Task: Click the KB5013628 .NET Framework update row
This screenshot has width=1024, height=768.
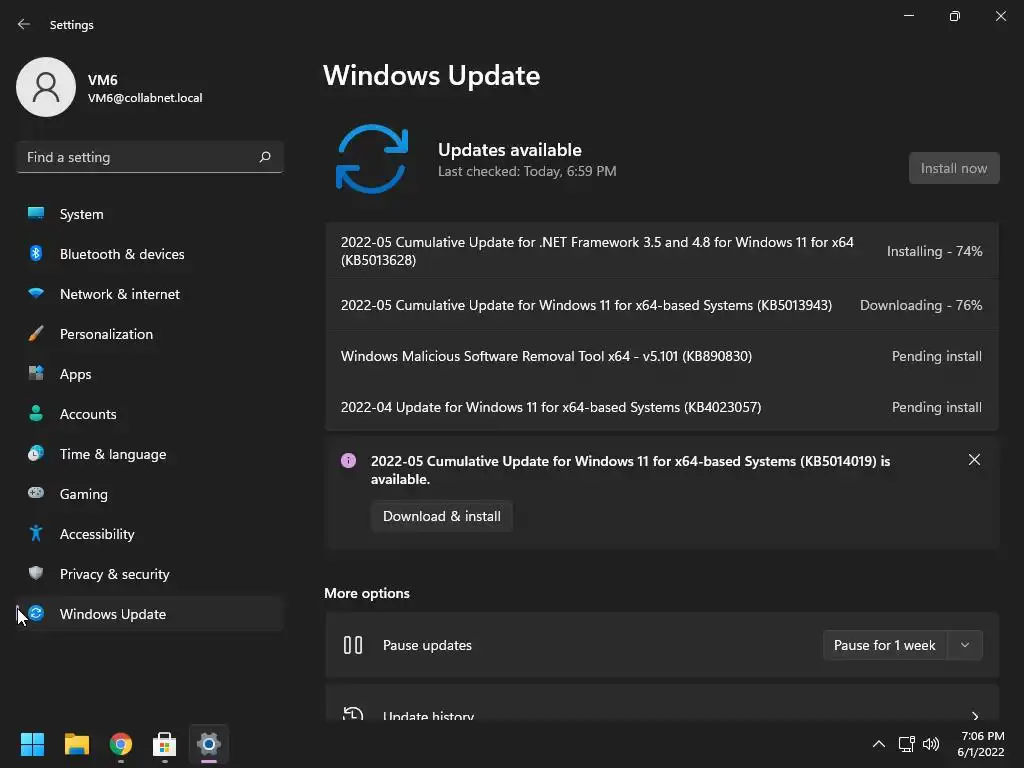Action: coord(662,251)
